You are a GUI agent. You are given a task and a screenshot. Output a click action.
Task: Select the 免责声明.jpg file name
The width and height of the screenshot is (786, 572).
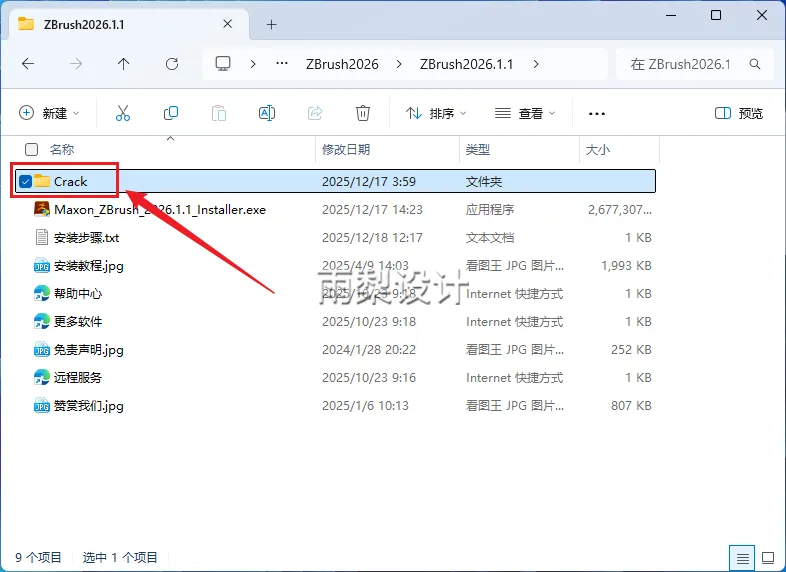coord(89,350)
